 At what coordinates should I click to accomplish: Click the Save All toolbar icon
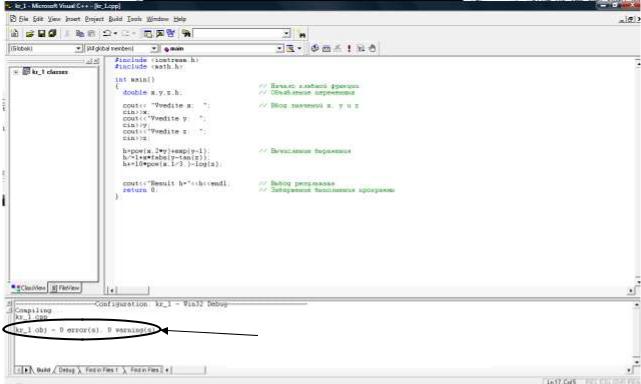(x=52, y=34)
